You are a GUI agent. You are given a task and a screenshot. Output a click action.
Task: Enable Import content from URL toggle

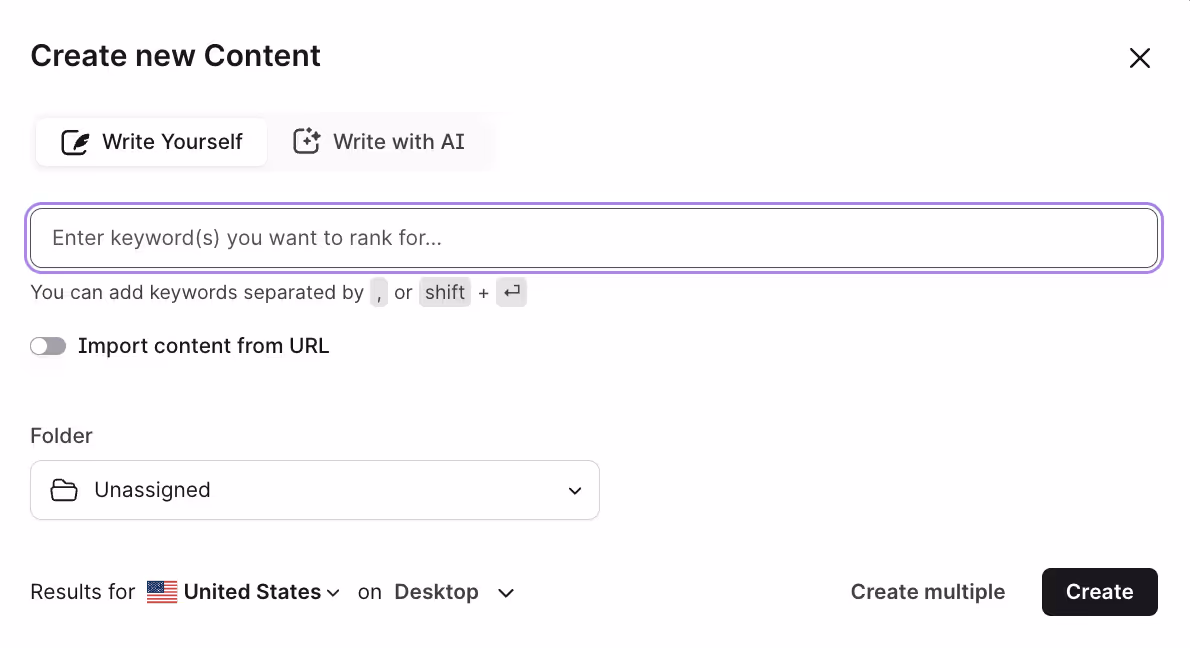tap(49, 346)
